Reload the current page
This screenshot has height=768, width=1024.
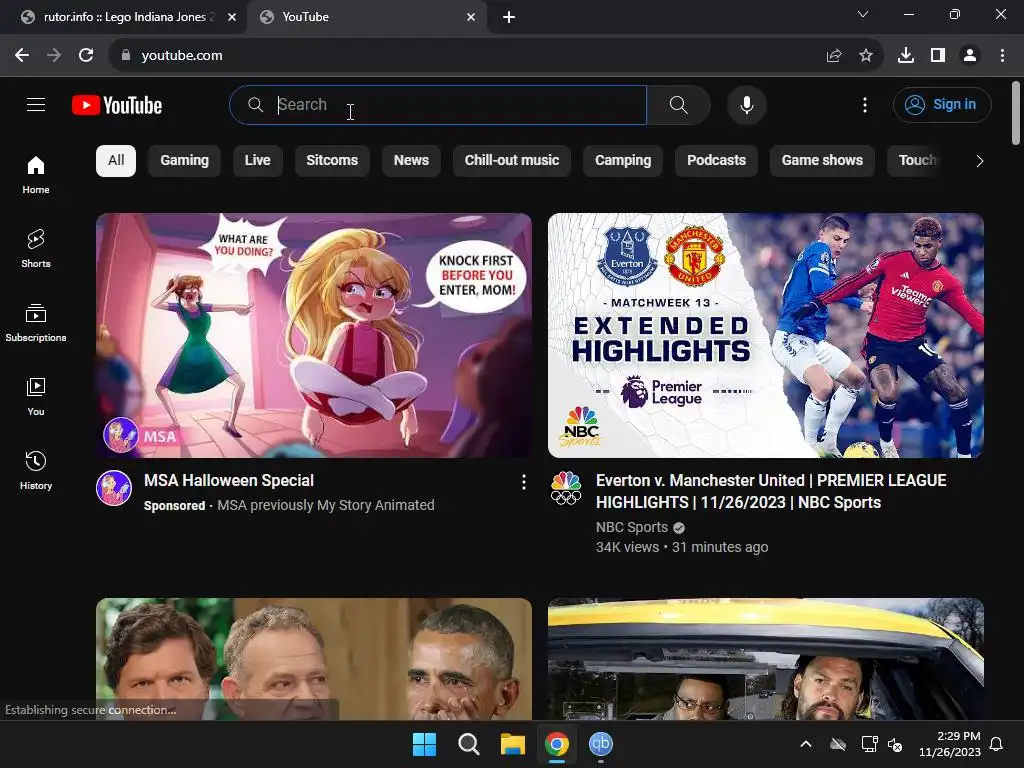tap(86, 56)
